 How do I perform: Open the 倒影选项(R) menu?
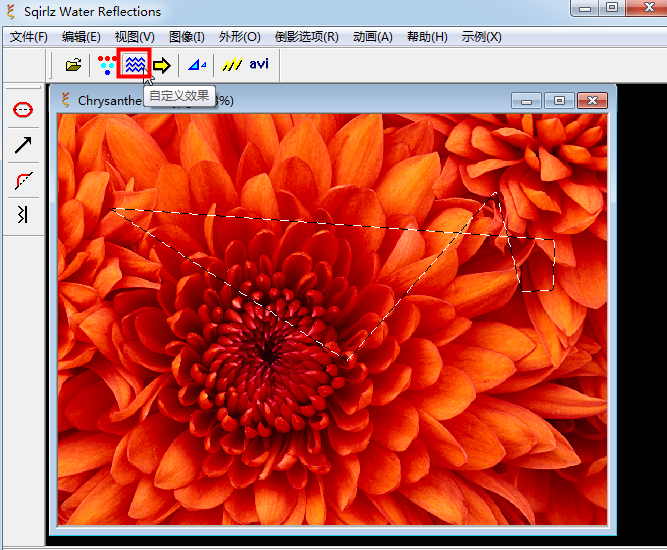point(306,37)
